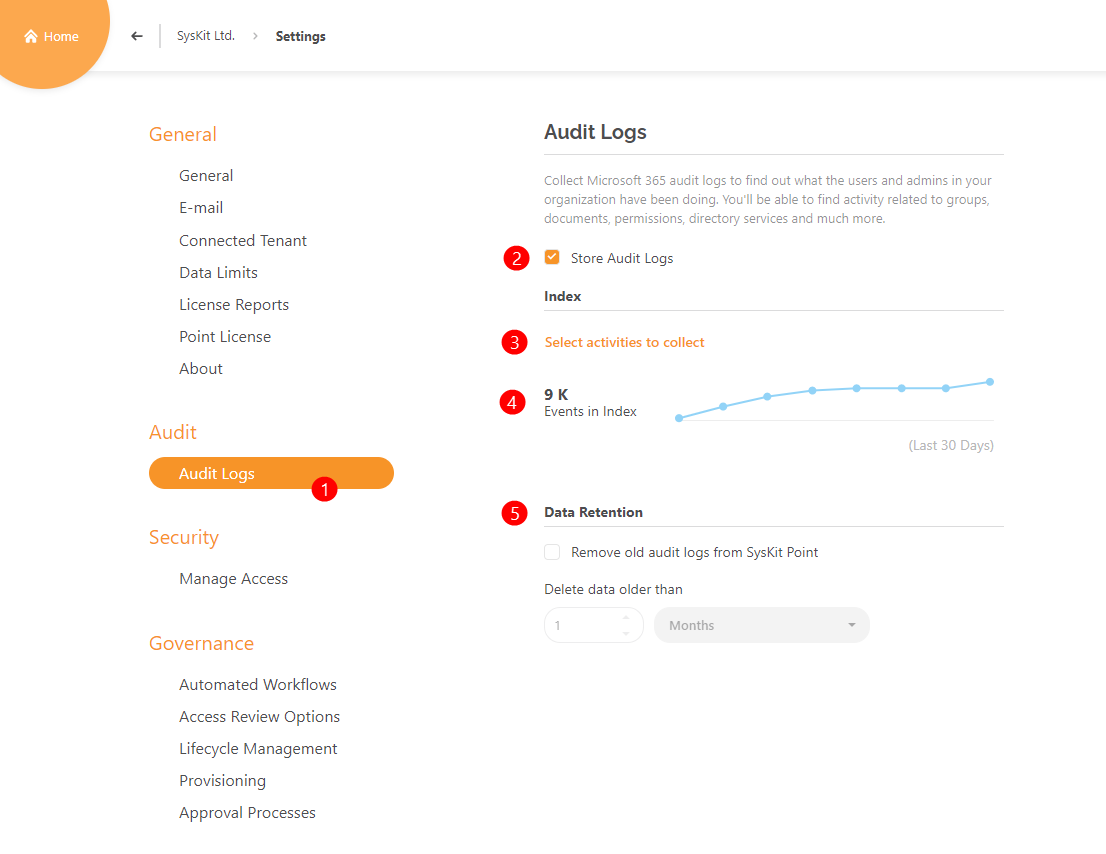Uncheck the Store Audit Logs checkbox
This screenshot has height=854, width=1106.
[x=552, y=257]
